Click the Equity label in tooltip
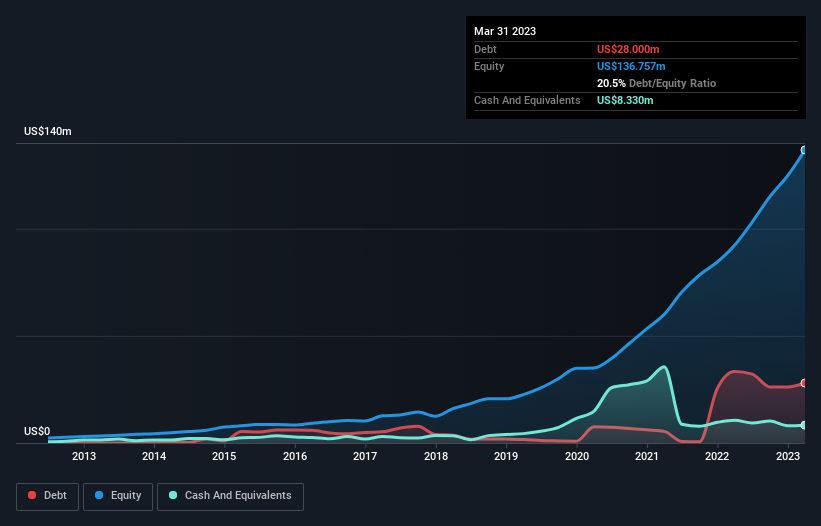 tap(489, 66)
